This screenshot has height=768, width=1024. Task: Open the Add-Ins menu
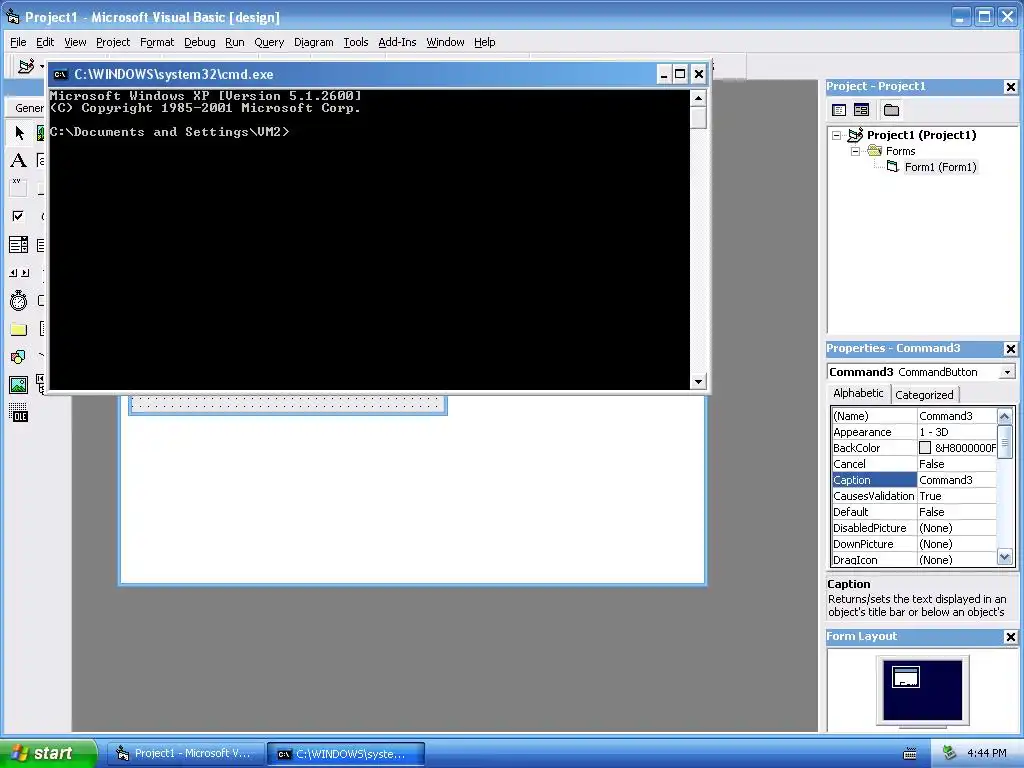pyautogui.click(x=397, y=42)
